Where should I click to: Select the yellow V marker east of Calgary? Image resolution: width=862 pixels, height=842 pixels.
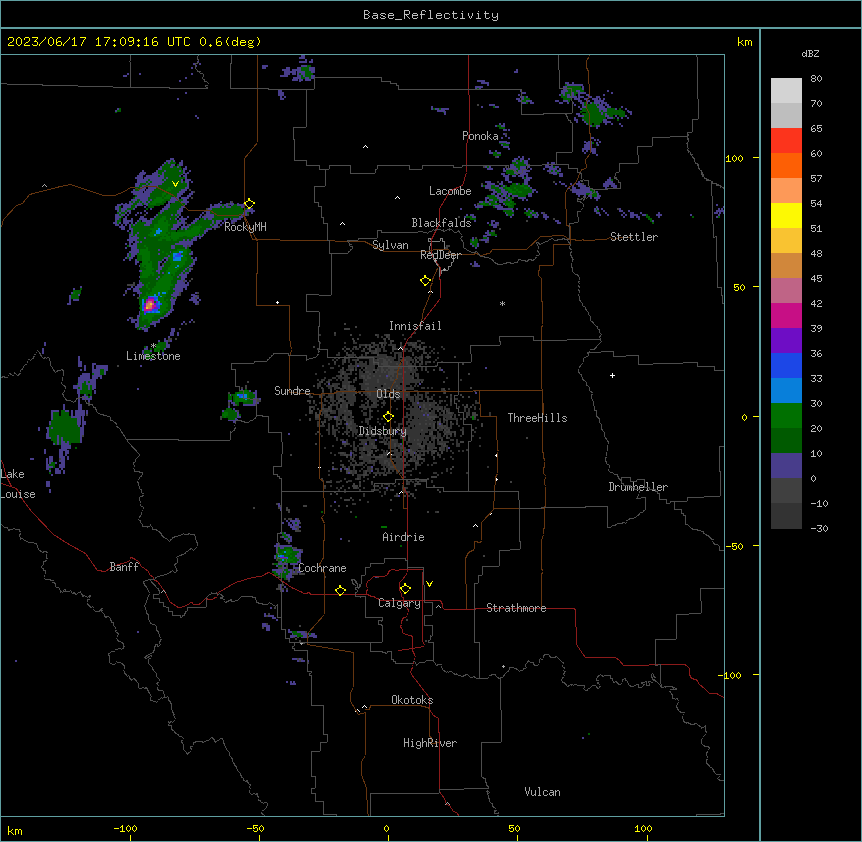point(429,584)
